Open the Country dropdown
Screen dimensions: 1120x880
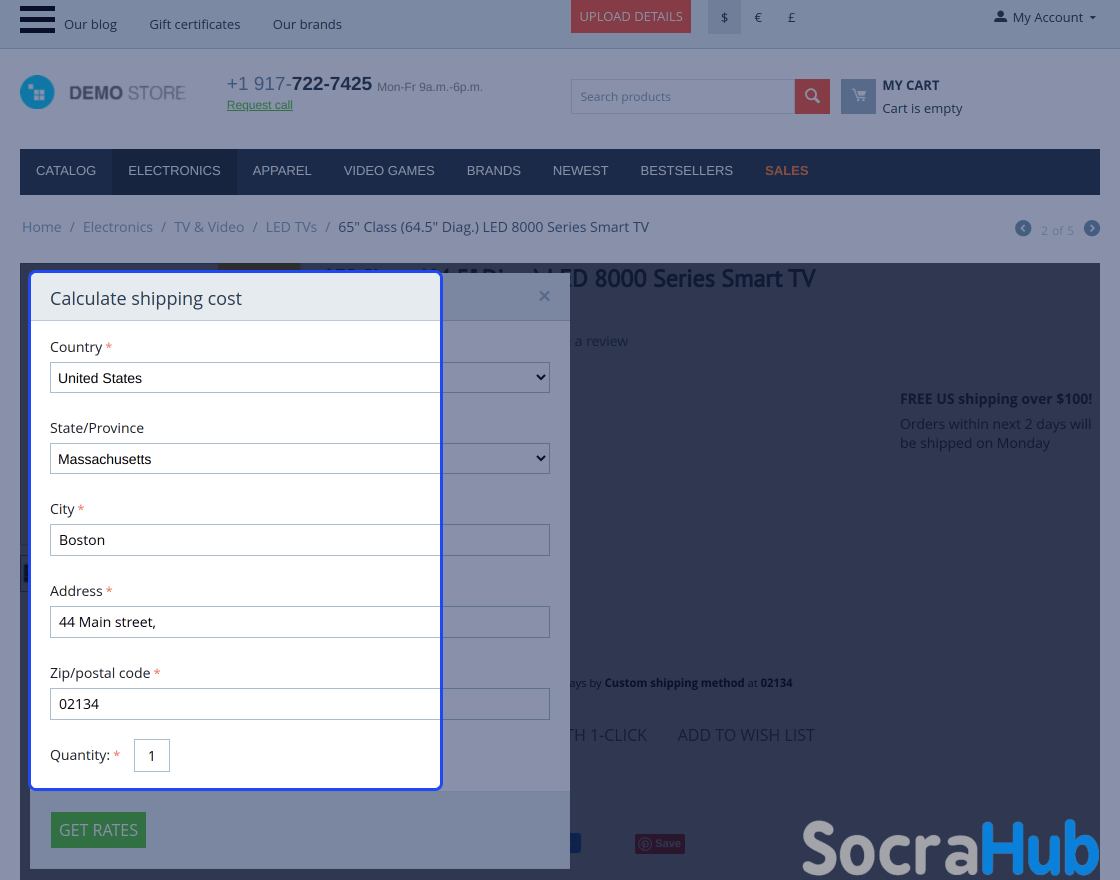point(300,378)
